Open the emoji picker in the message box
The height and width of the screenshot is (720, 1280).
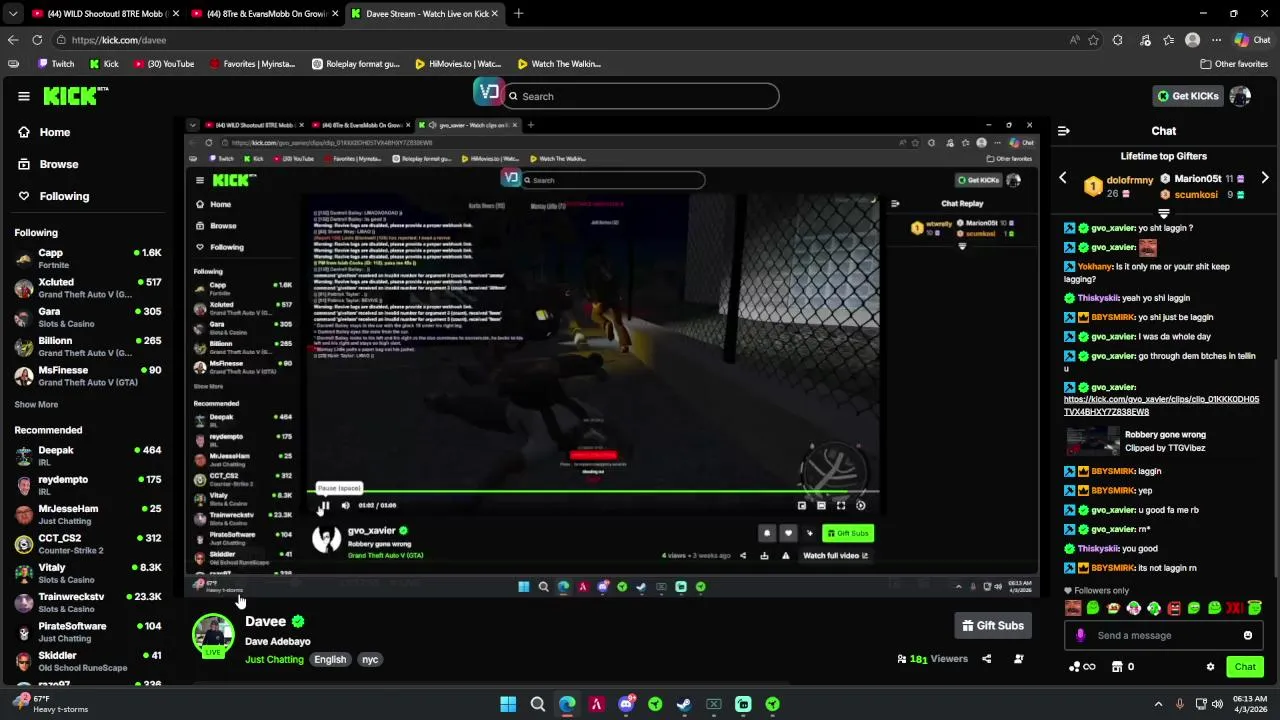click(x=1248, y=635)
